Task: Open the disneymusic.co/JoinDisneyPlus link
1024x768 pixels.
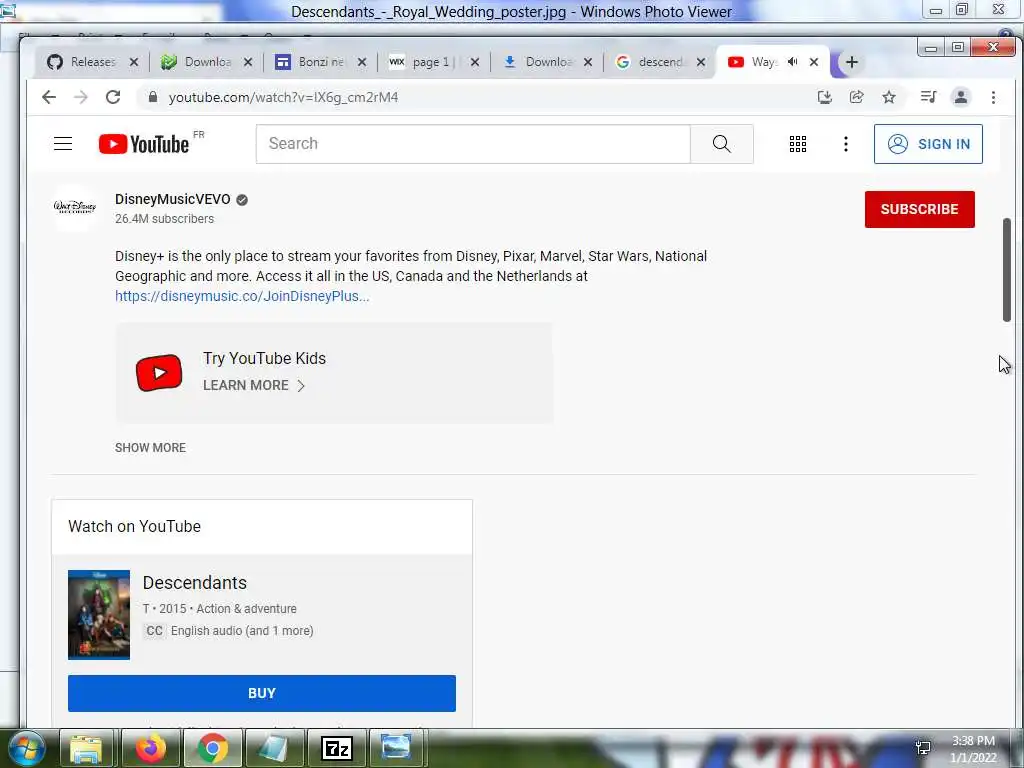Action: coord(242,296)
